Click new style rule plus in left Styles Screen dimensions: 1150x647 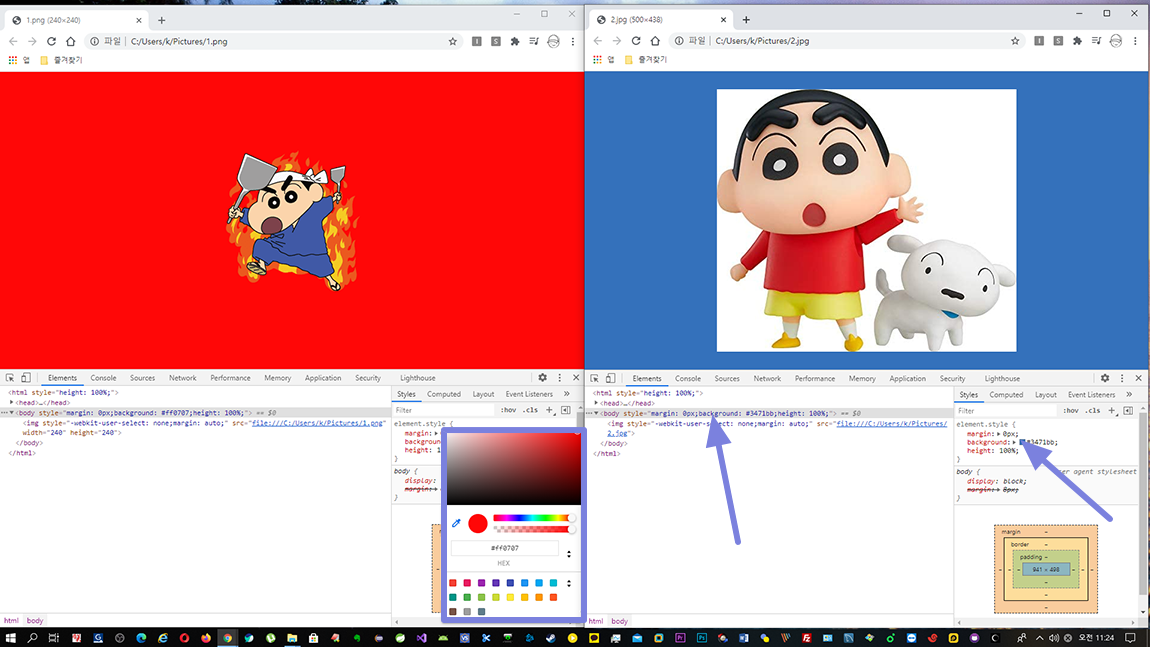tap(549, 410)
